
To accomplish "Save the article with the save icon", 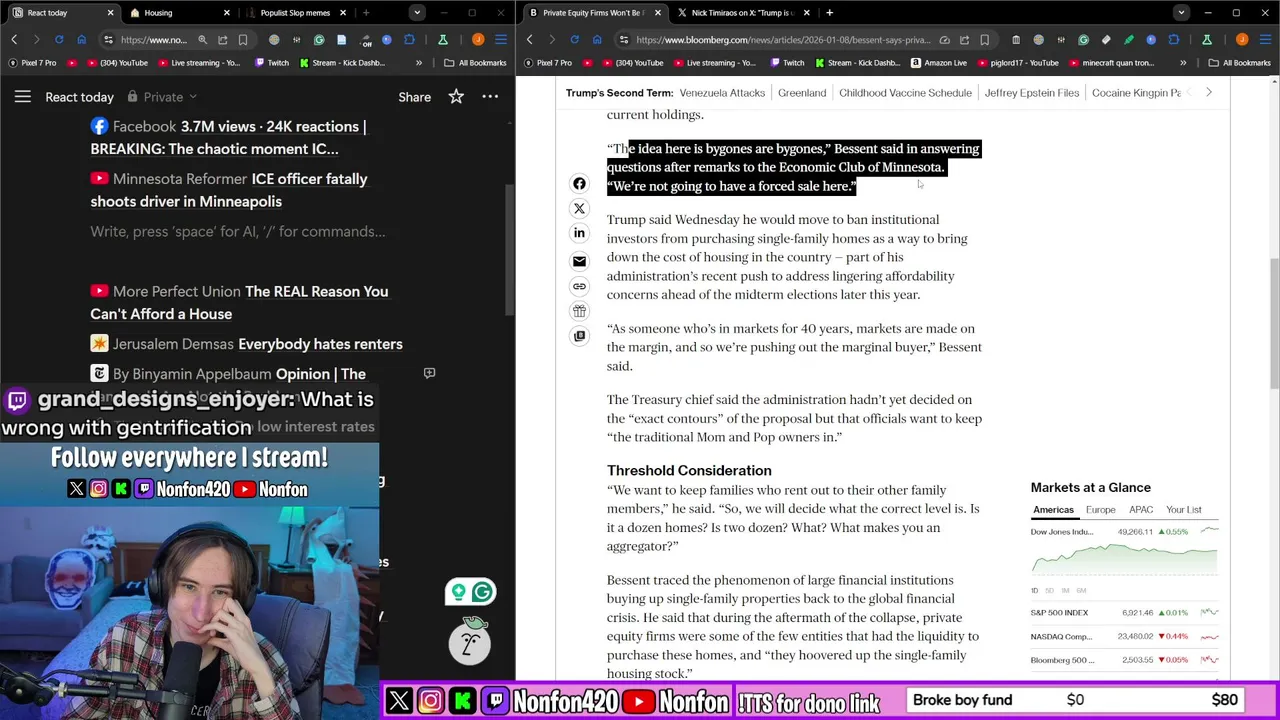I will [579, 336].
